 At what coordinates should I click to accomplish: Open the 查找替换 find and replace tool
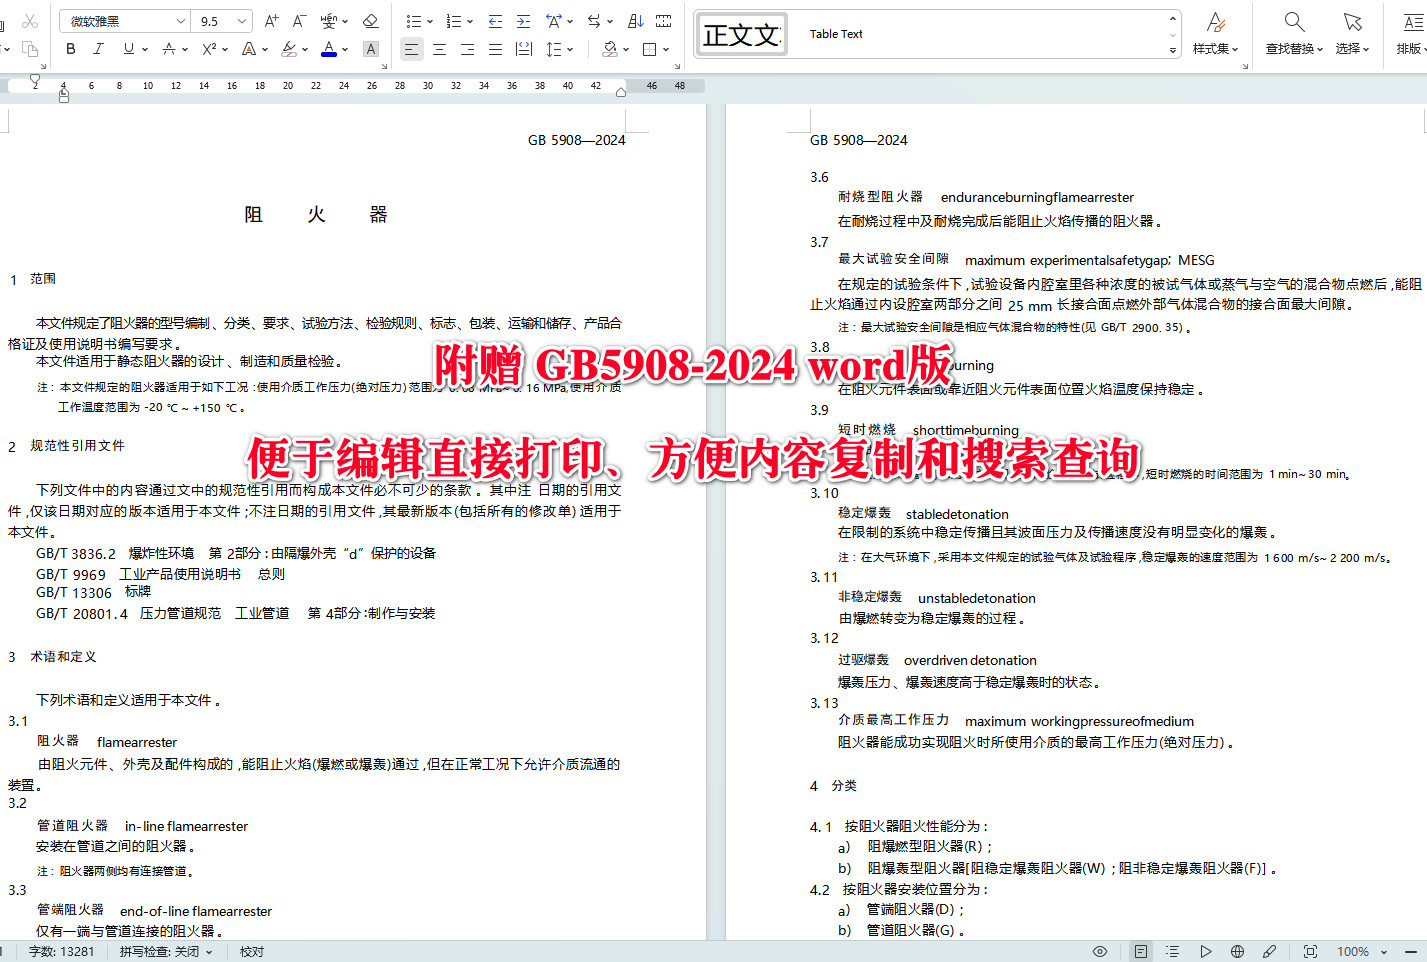coord(1294,33)
